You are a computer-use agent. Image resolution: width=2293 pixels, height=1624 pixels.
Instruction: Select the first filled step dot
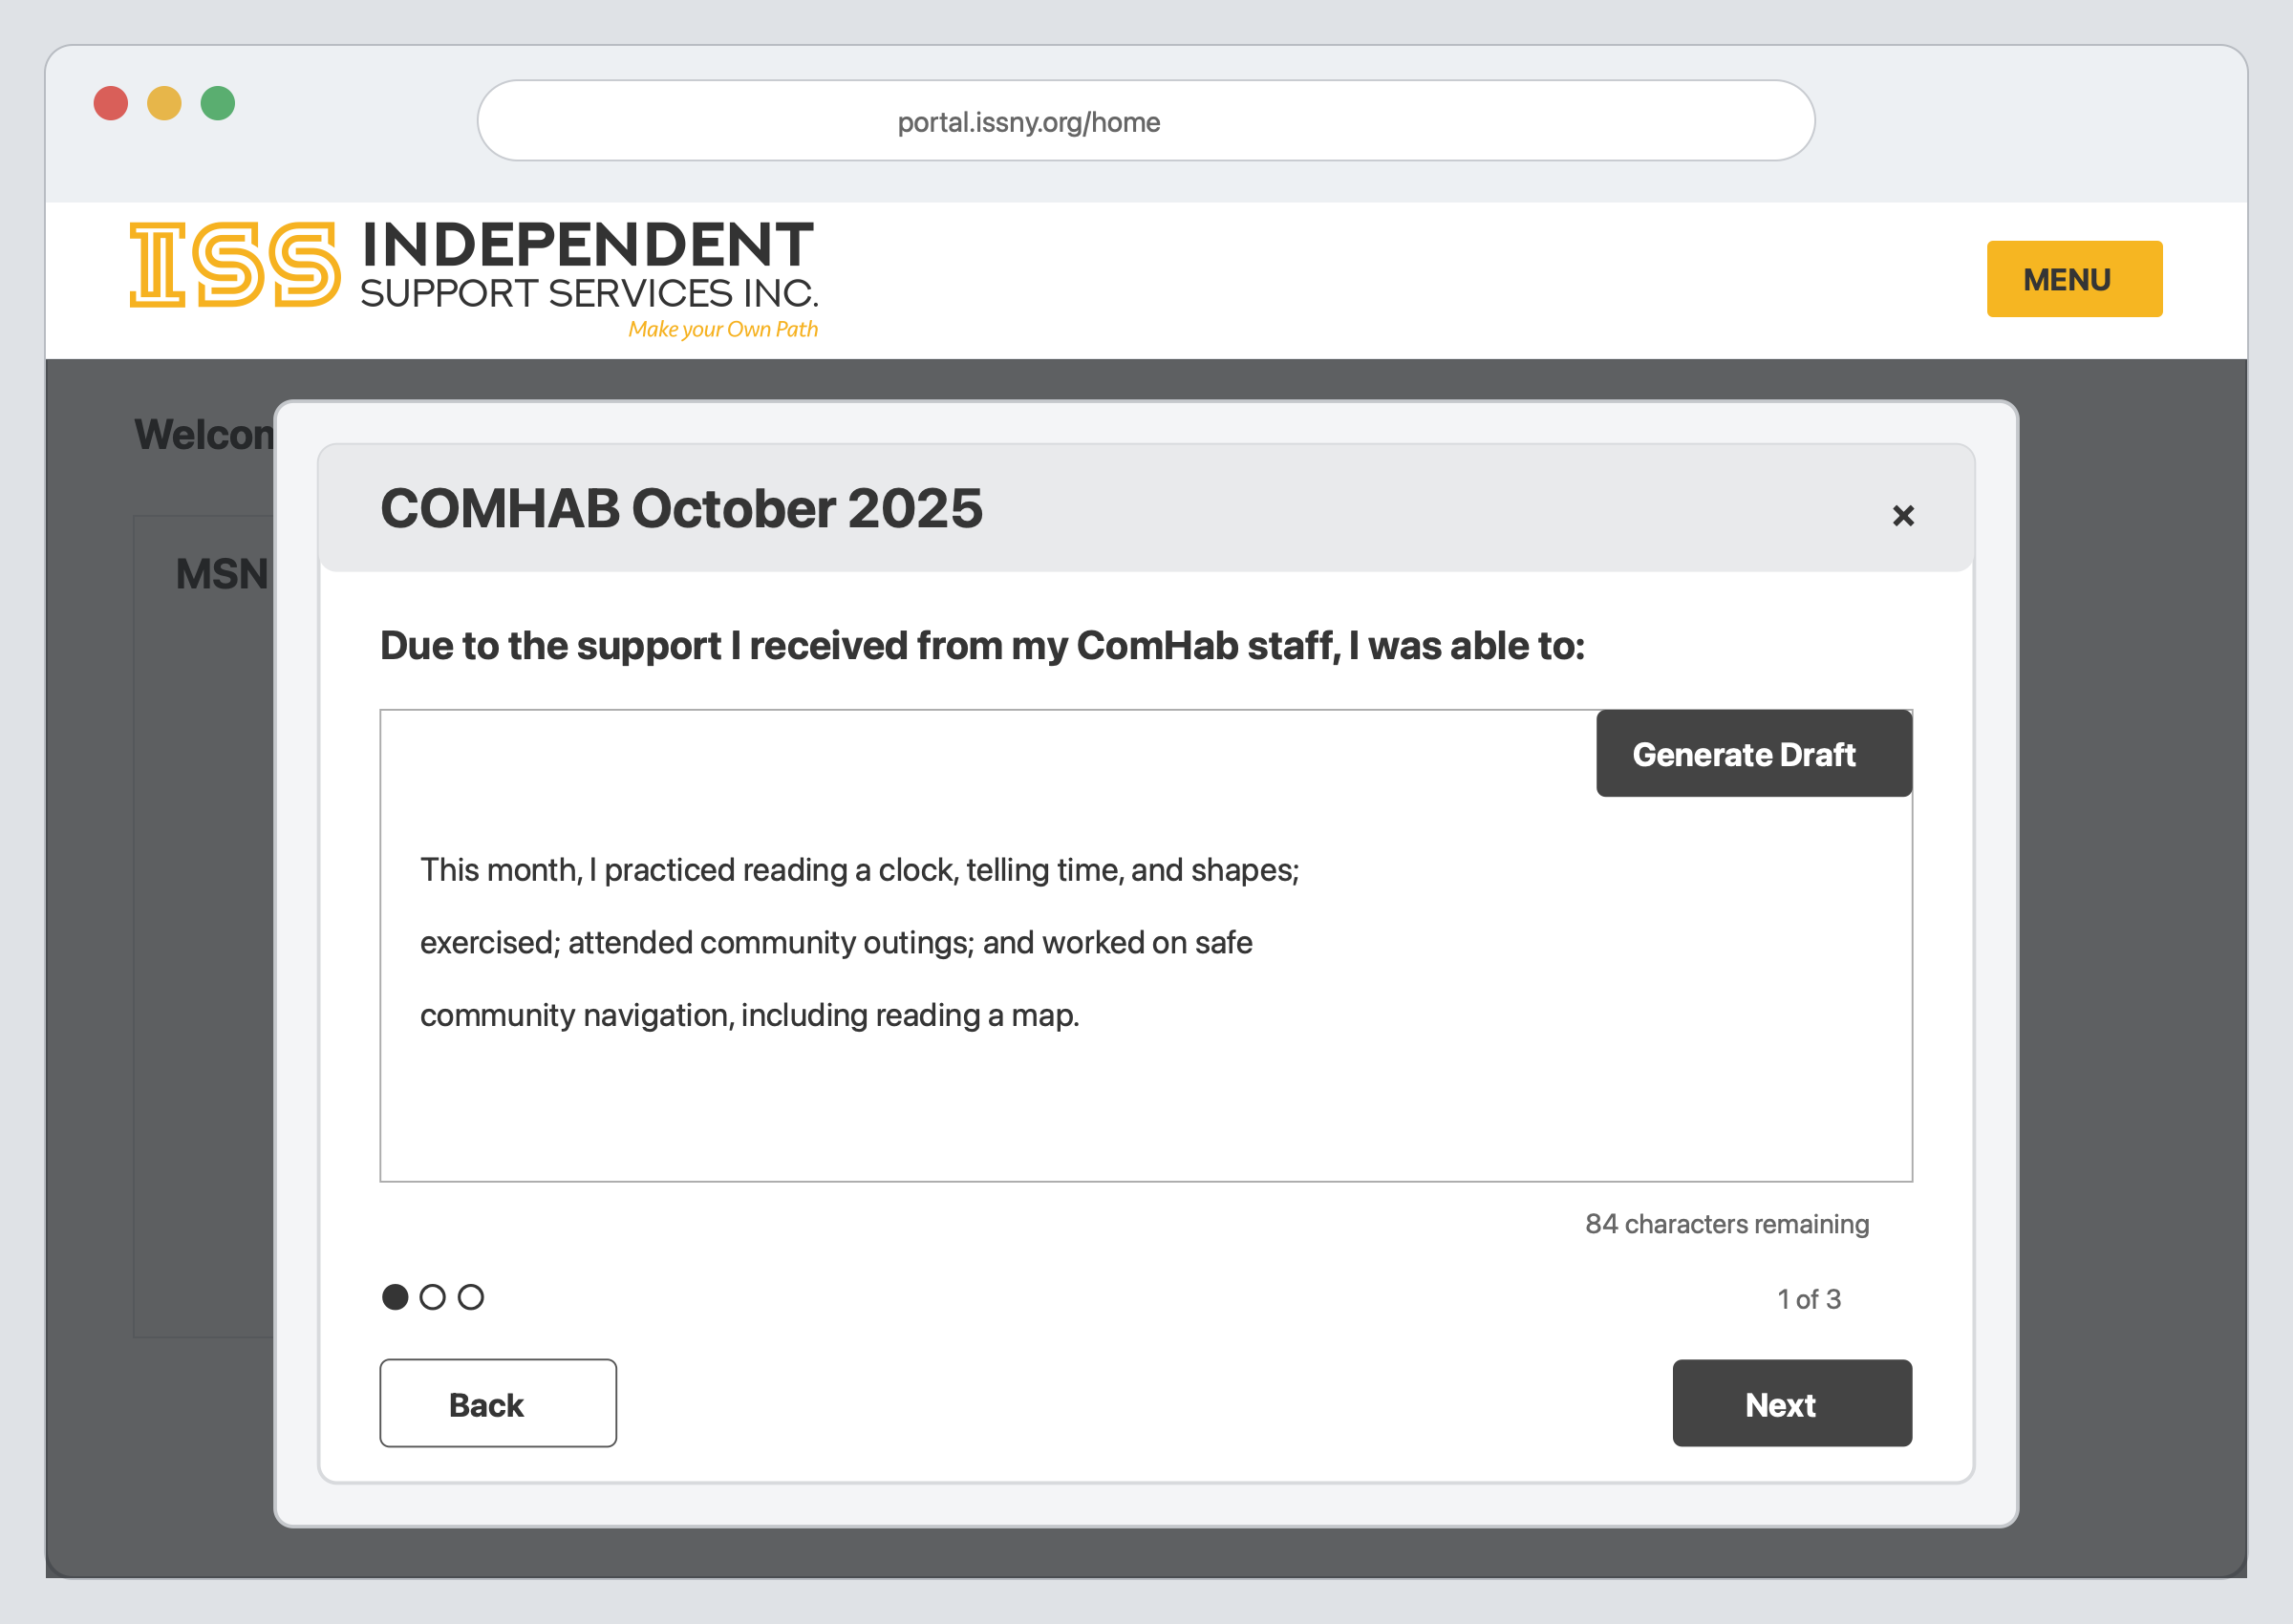click(395, 1297)
